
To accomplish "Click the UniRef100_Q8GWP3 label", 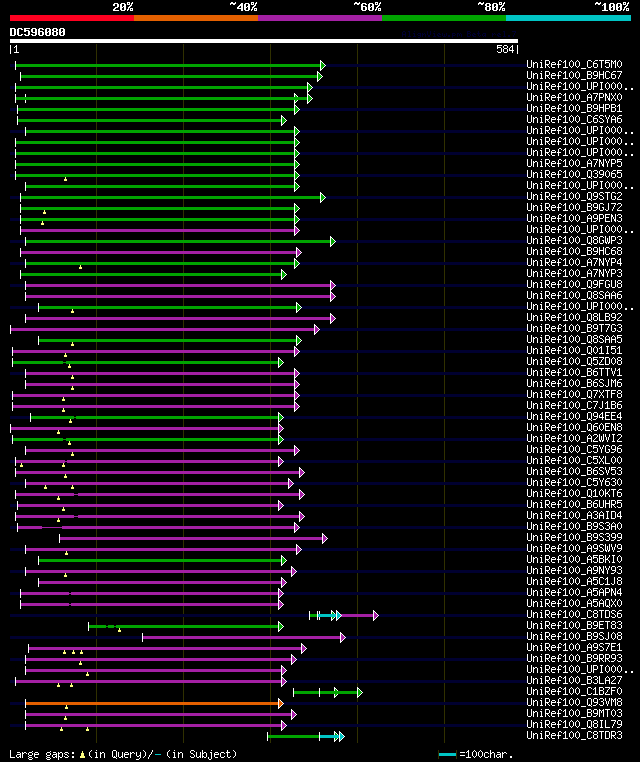I will (x=574, y=240).
